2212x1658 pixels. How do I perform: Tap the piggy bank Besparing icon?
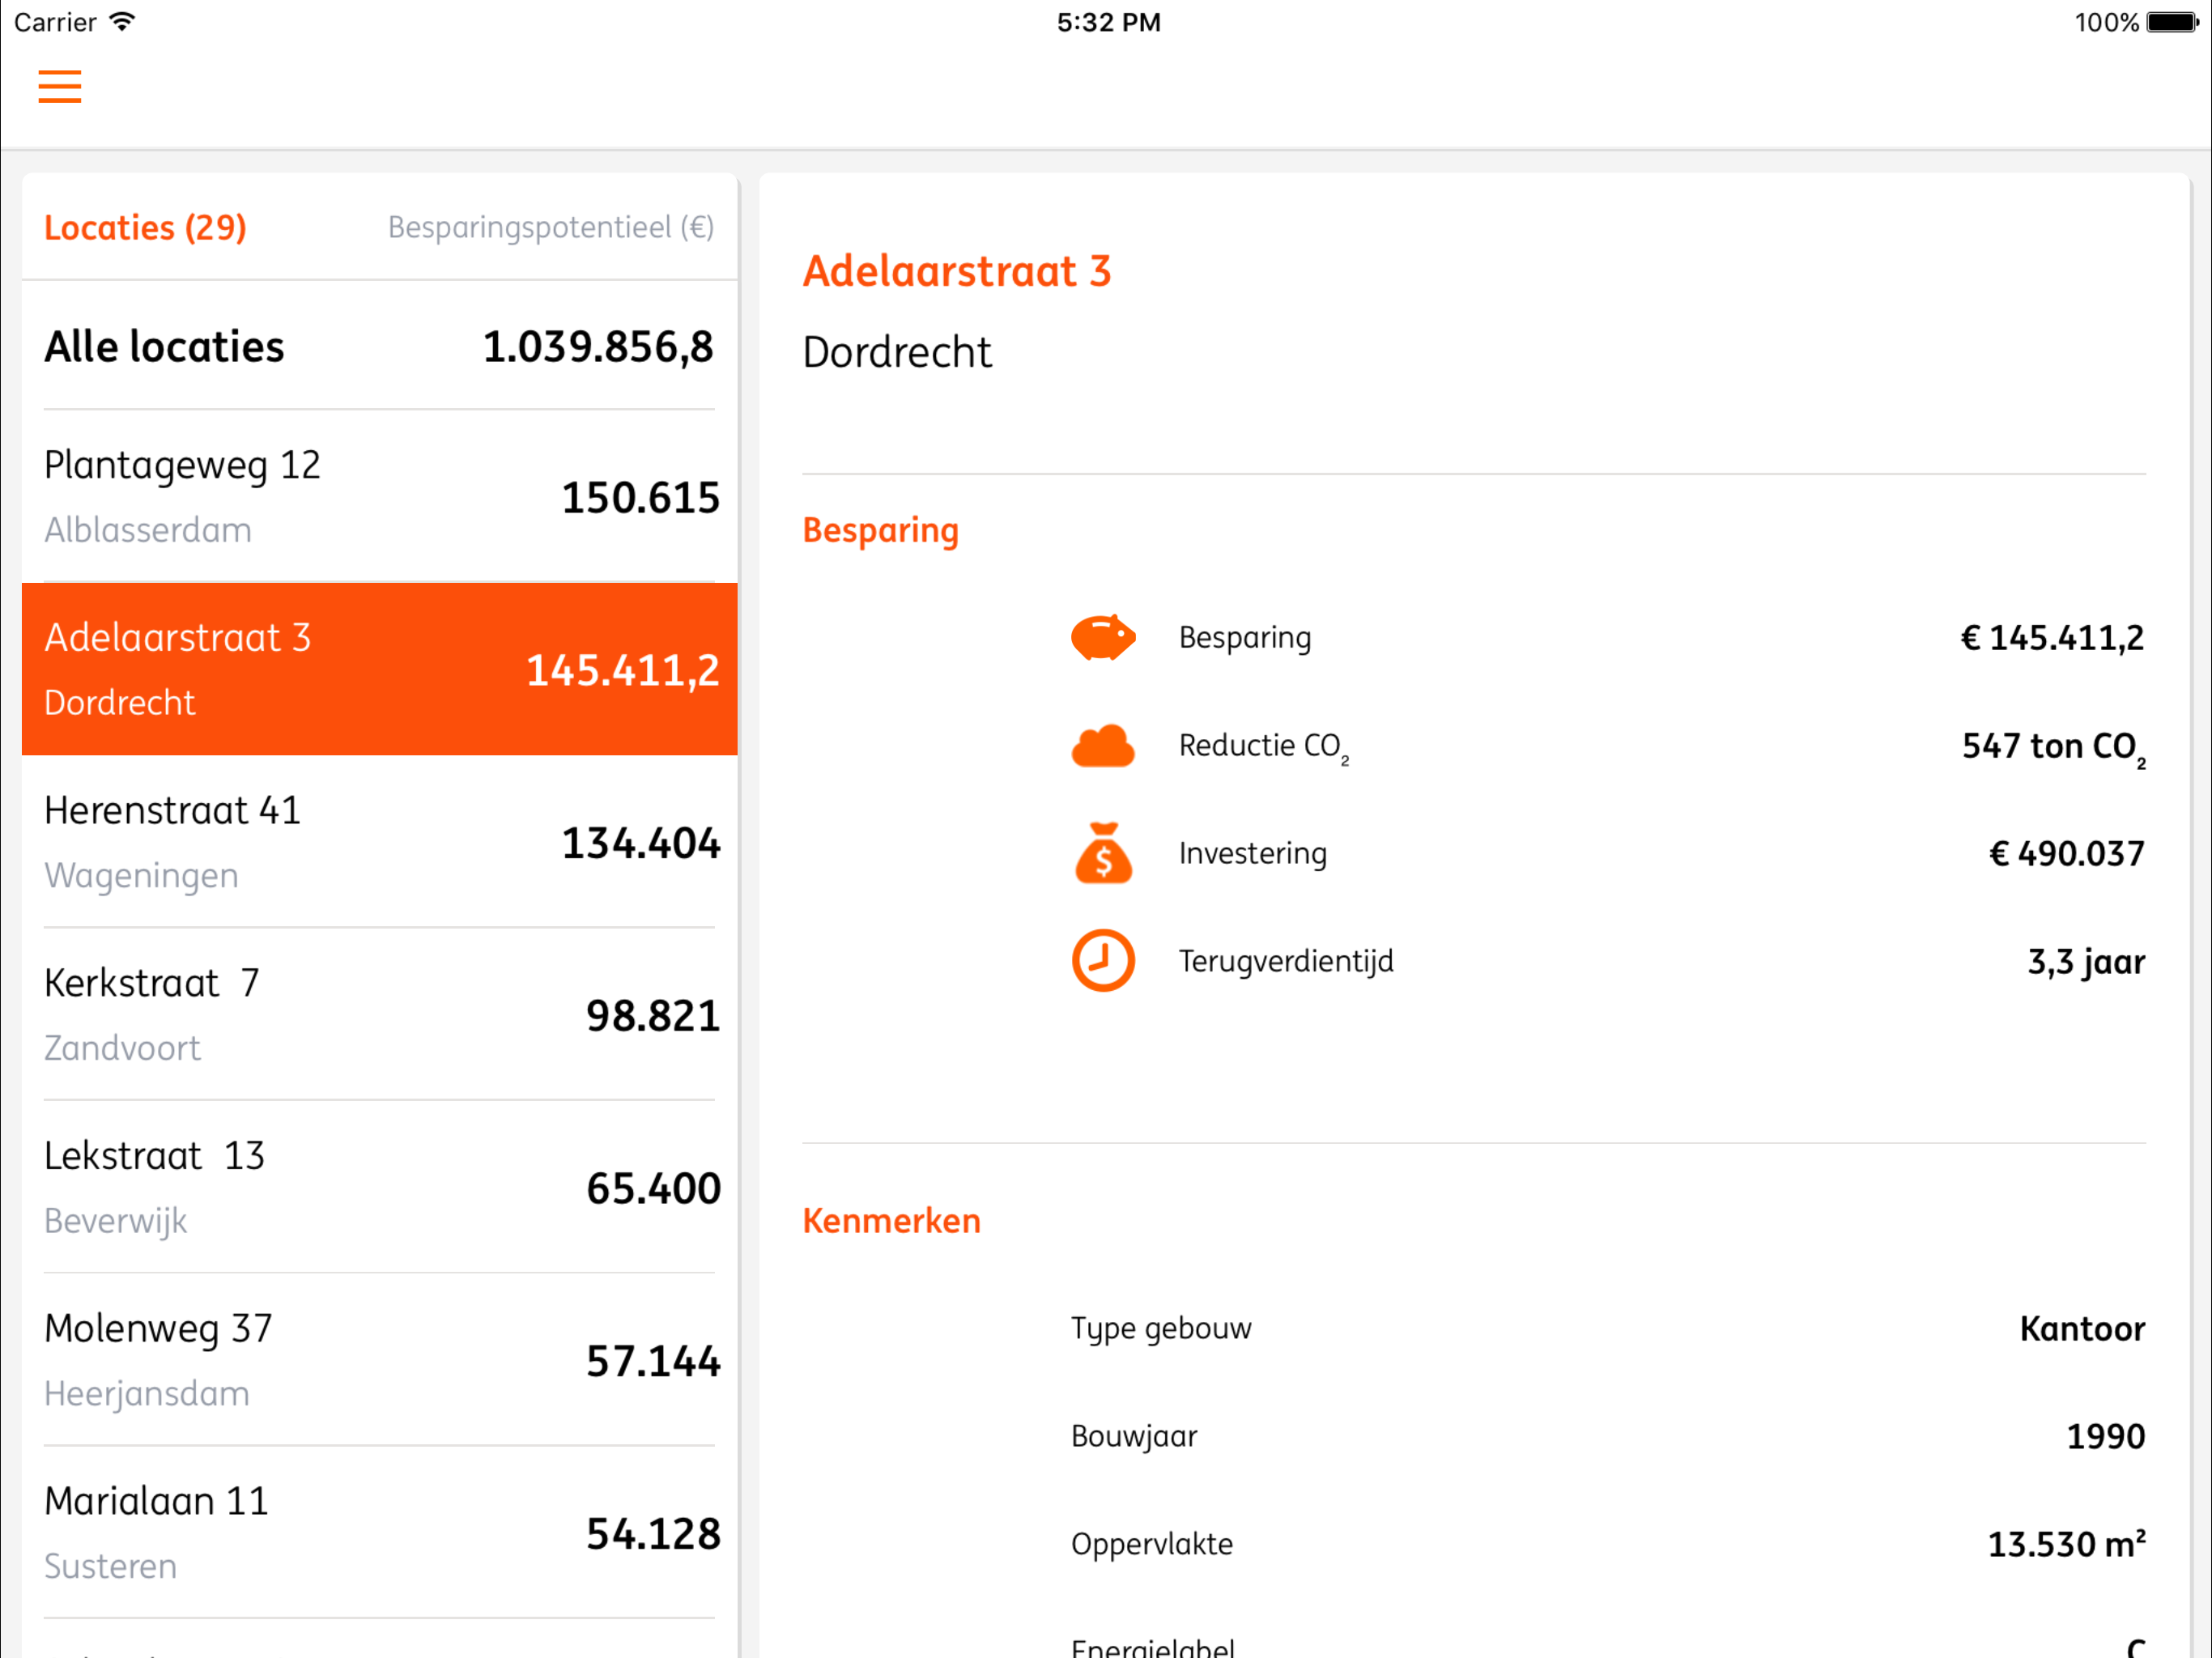1103,637
